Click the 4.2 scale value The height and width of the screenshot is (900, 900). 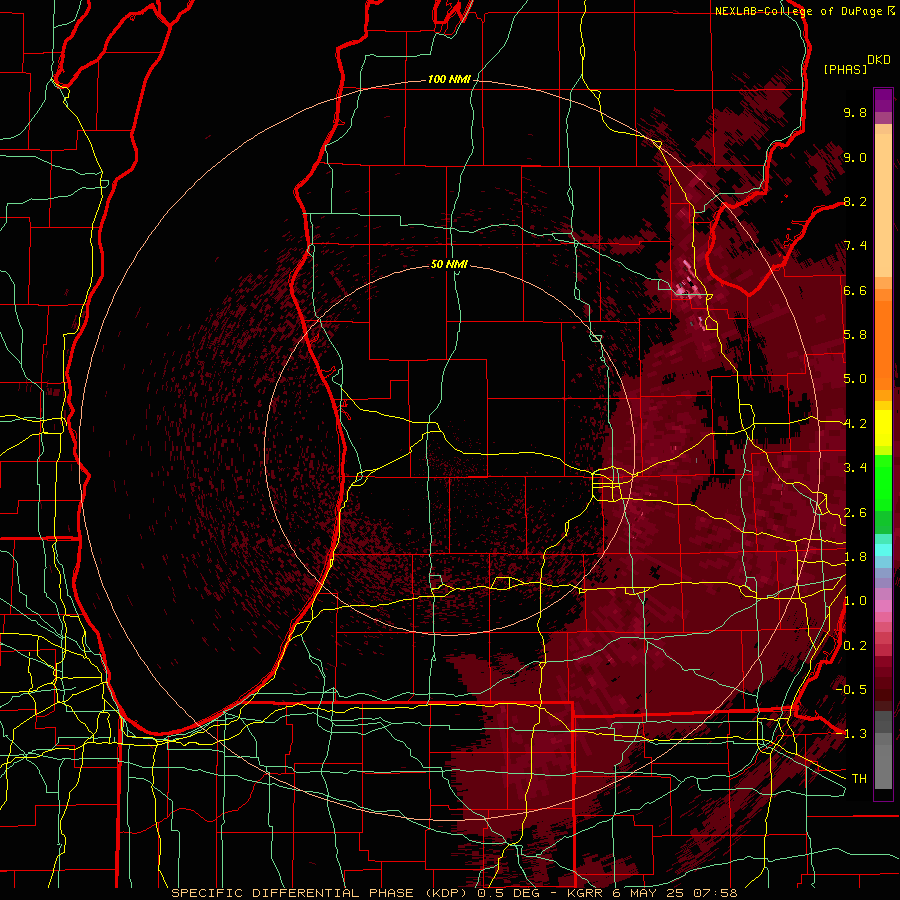pos(855,424)
